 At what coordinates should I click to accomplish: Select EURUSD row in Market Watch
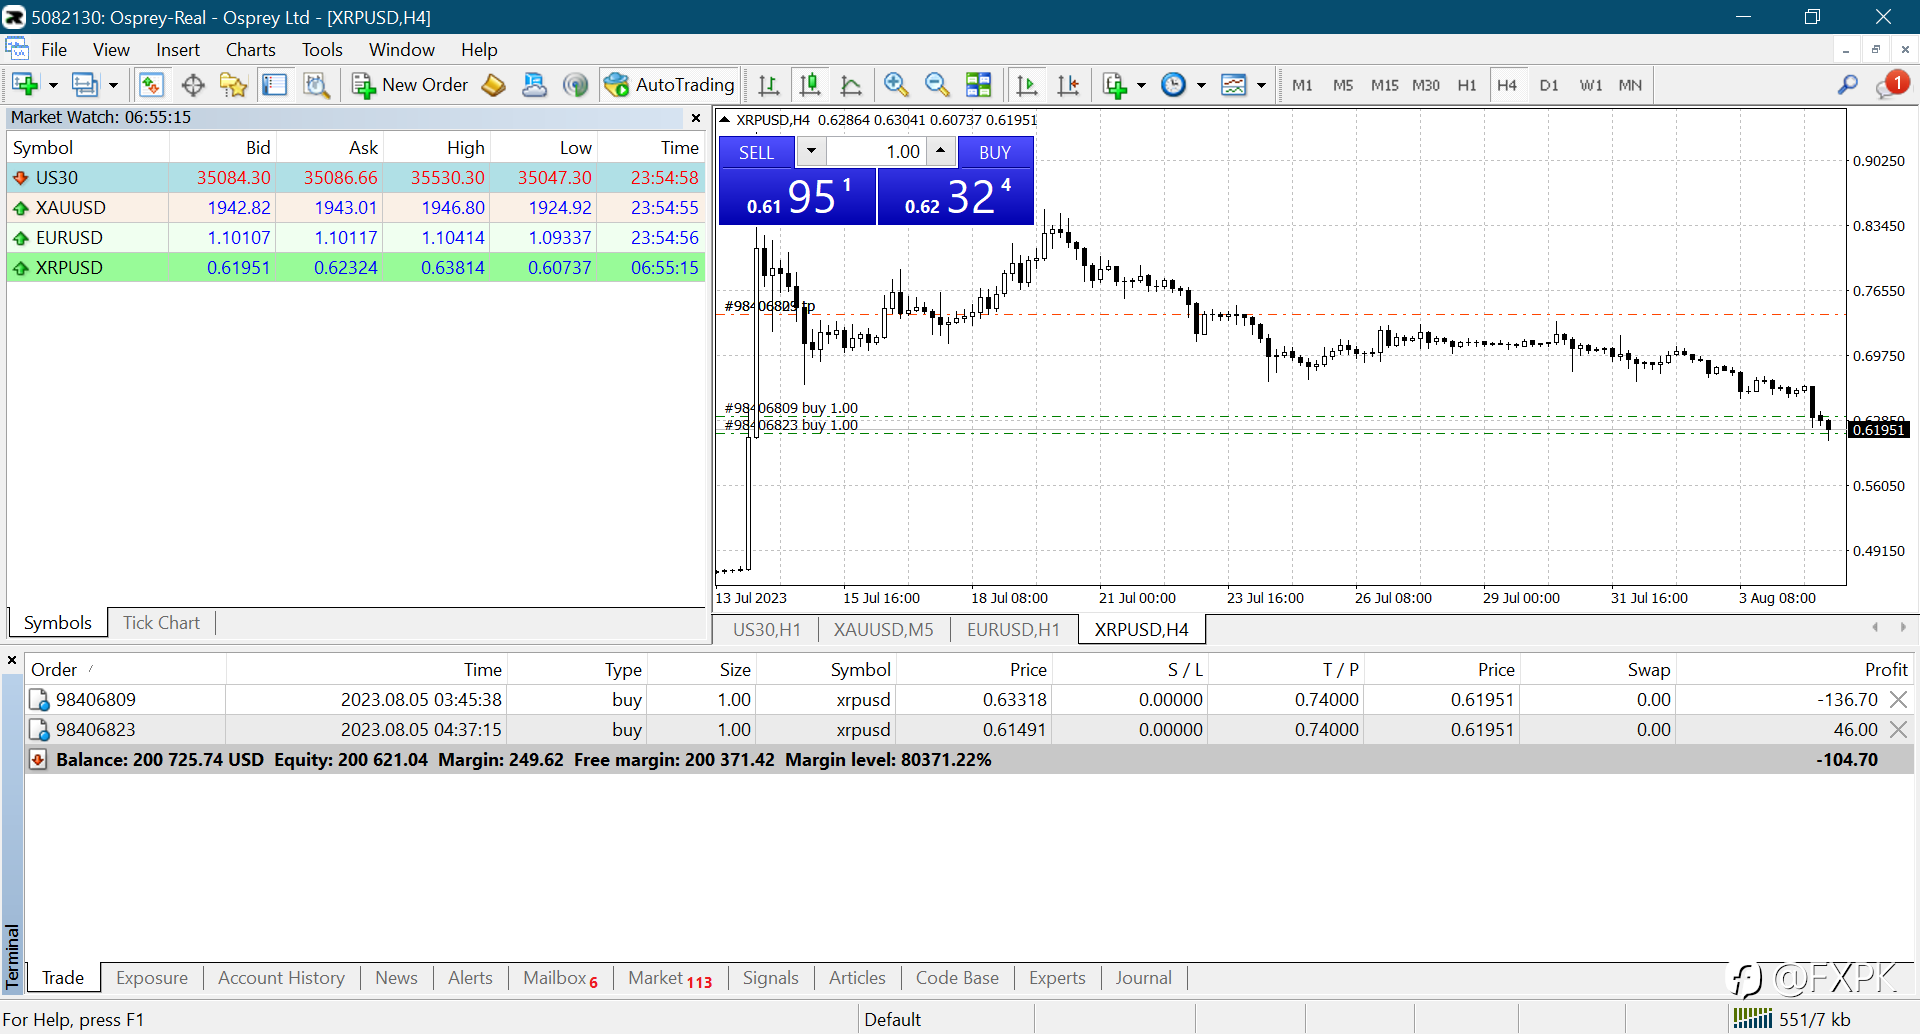point(356,237)
